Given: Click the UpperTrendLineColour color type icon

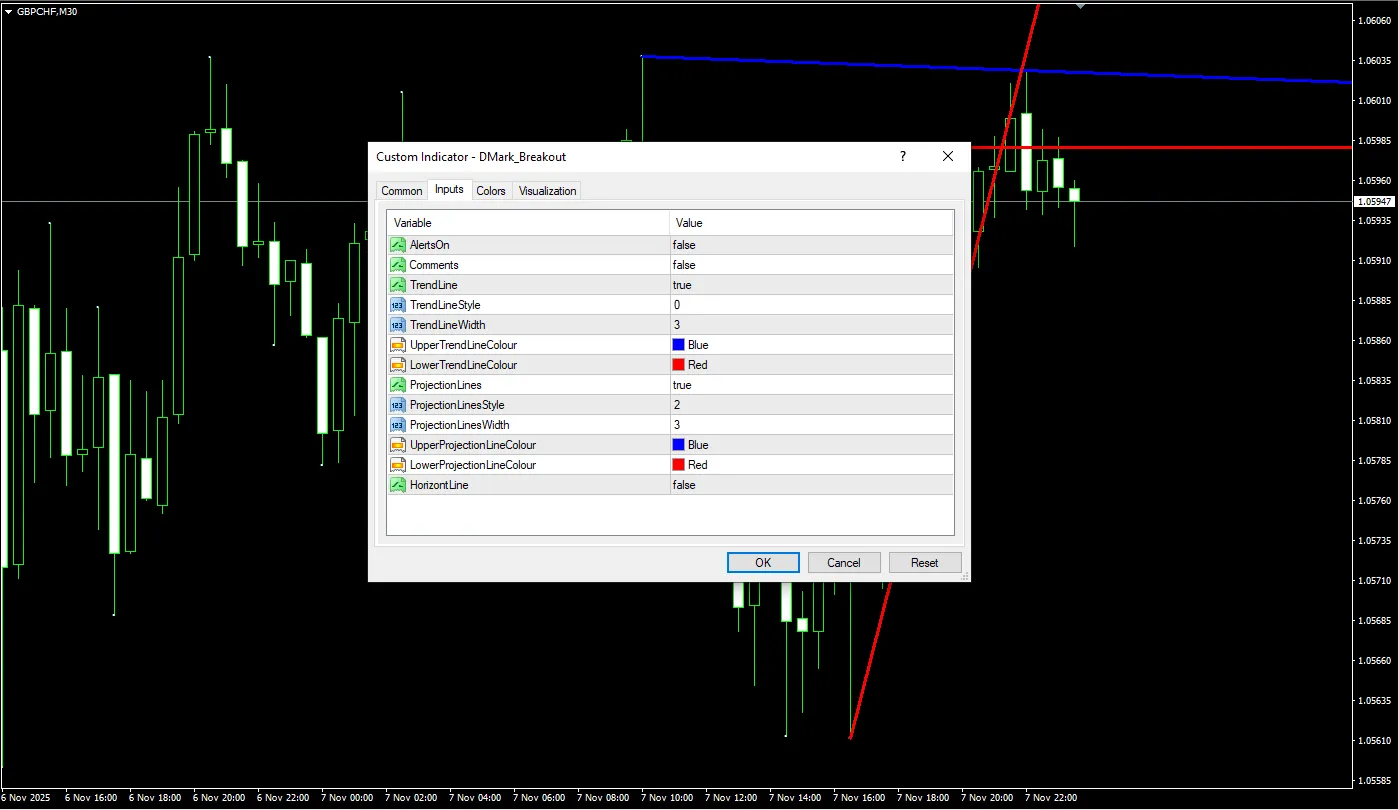Looking at the screenshot, I should [x=397, y=345].
